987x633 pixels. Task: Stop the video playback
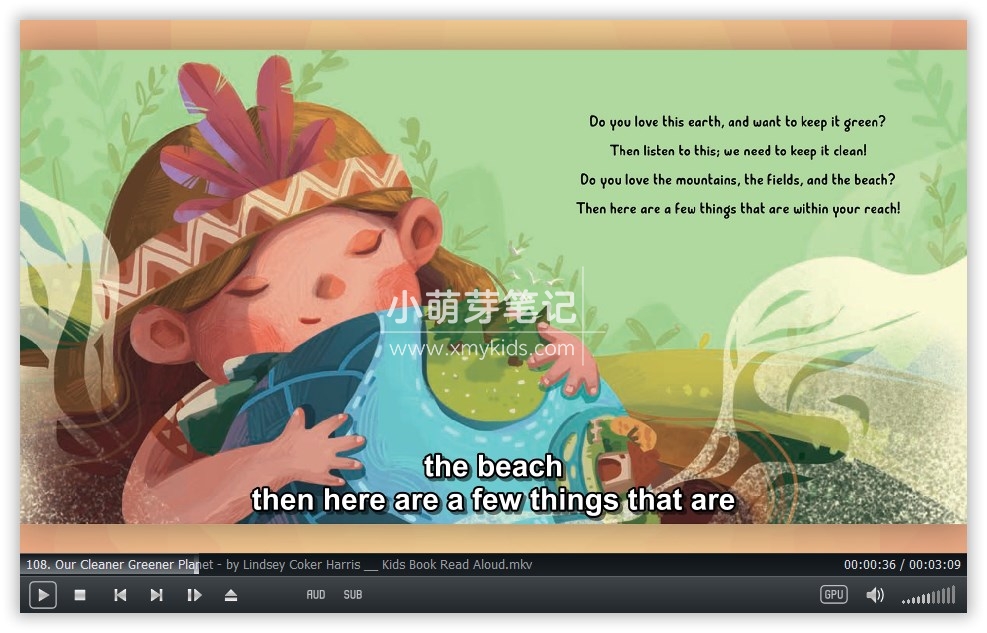tap(81, 595)
